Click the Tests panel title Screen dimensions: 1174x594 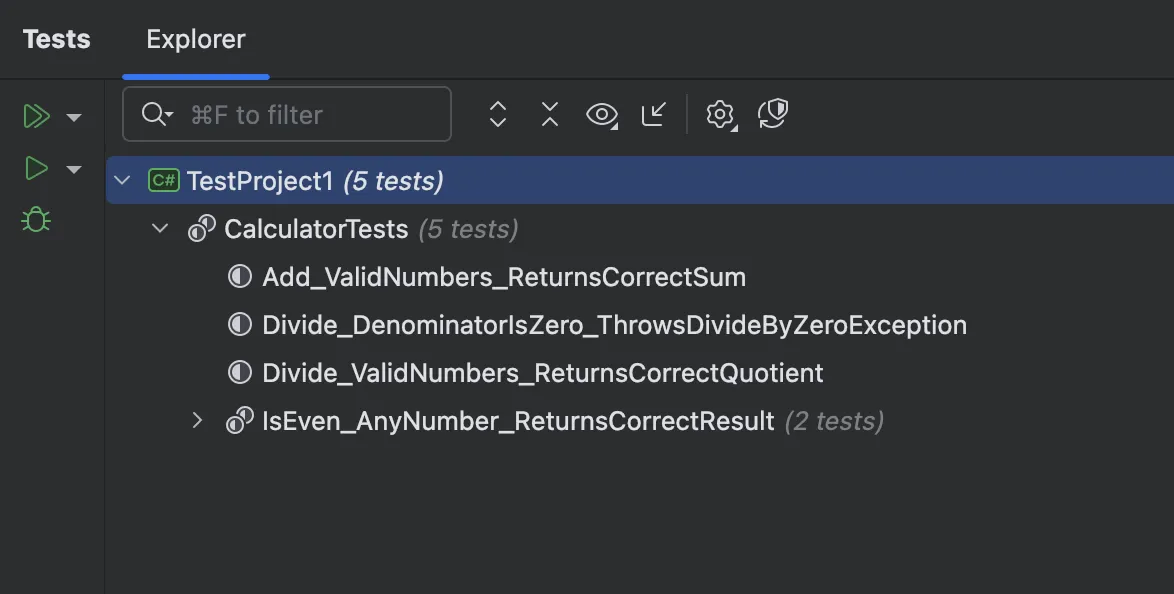[56, 40]
